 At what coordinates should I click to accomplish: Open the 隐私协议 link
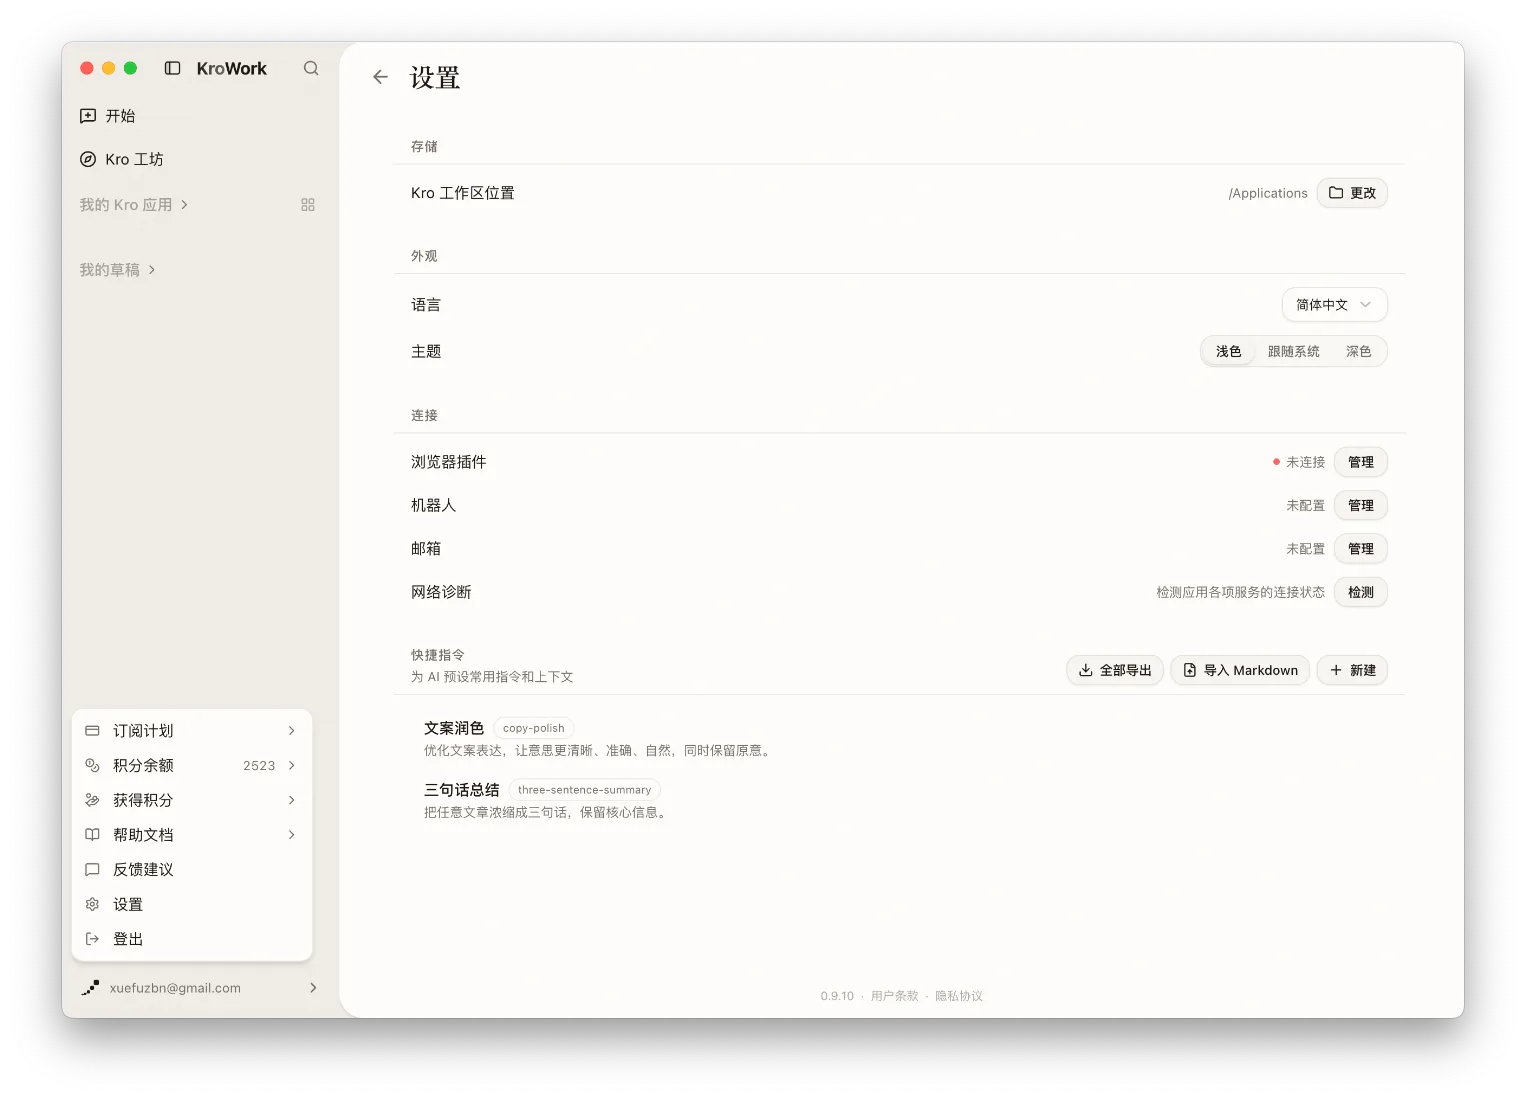pyautogui.click(x=958, y=996)
